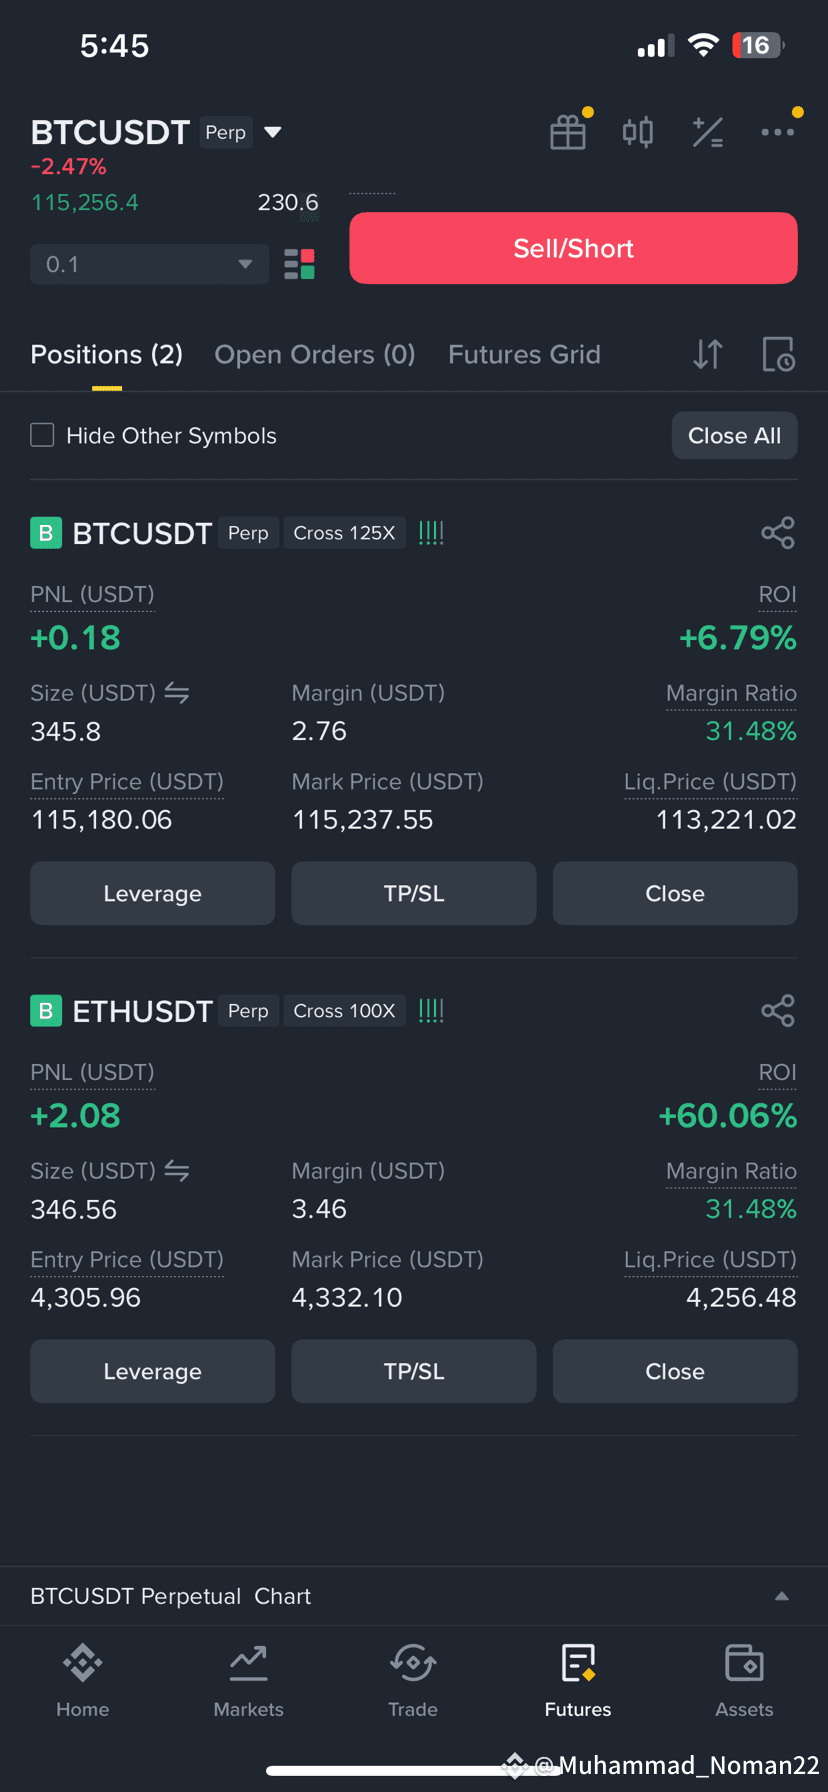828x1792 pixels.
Task: Tap Close All positions button
Action: (x=734, y=435)
